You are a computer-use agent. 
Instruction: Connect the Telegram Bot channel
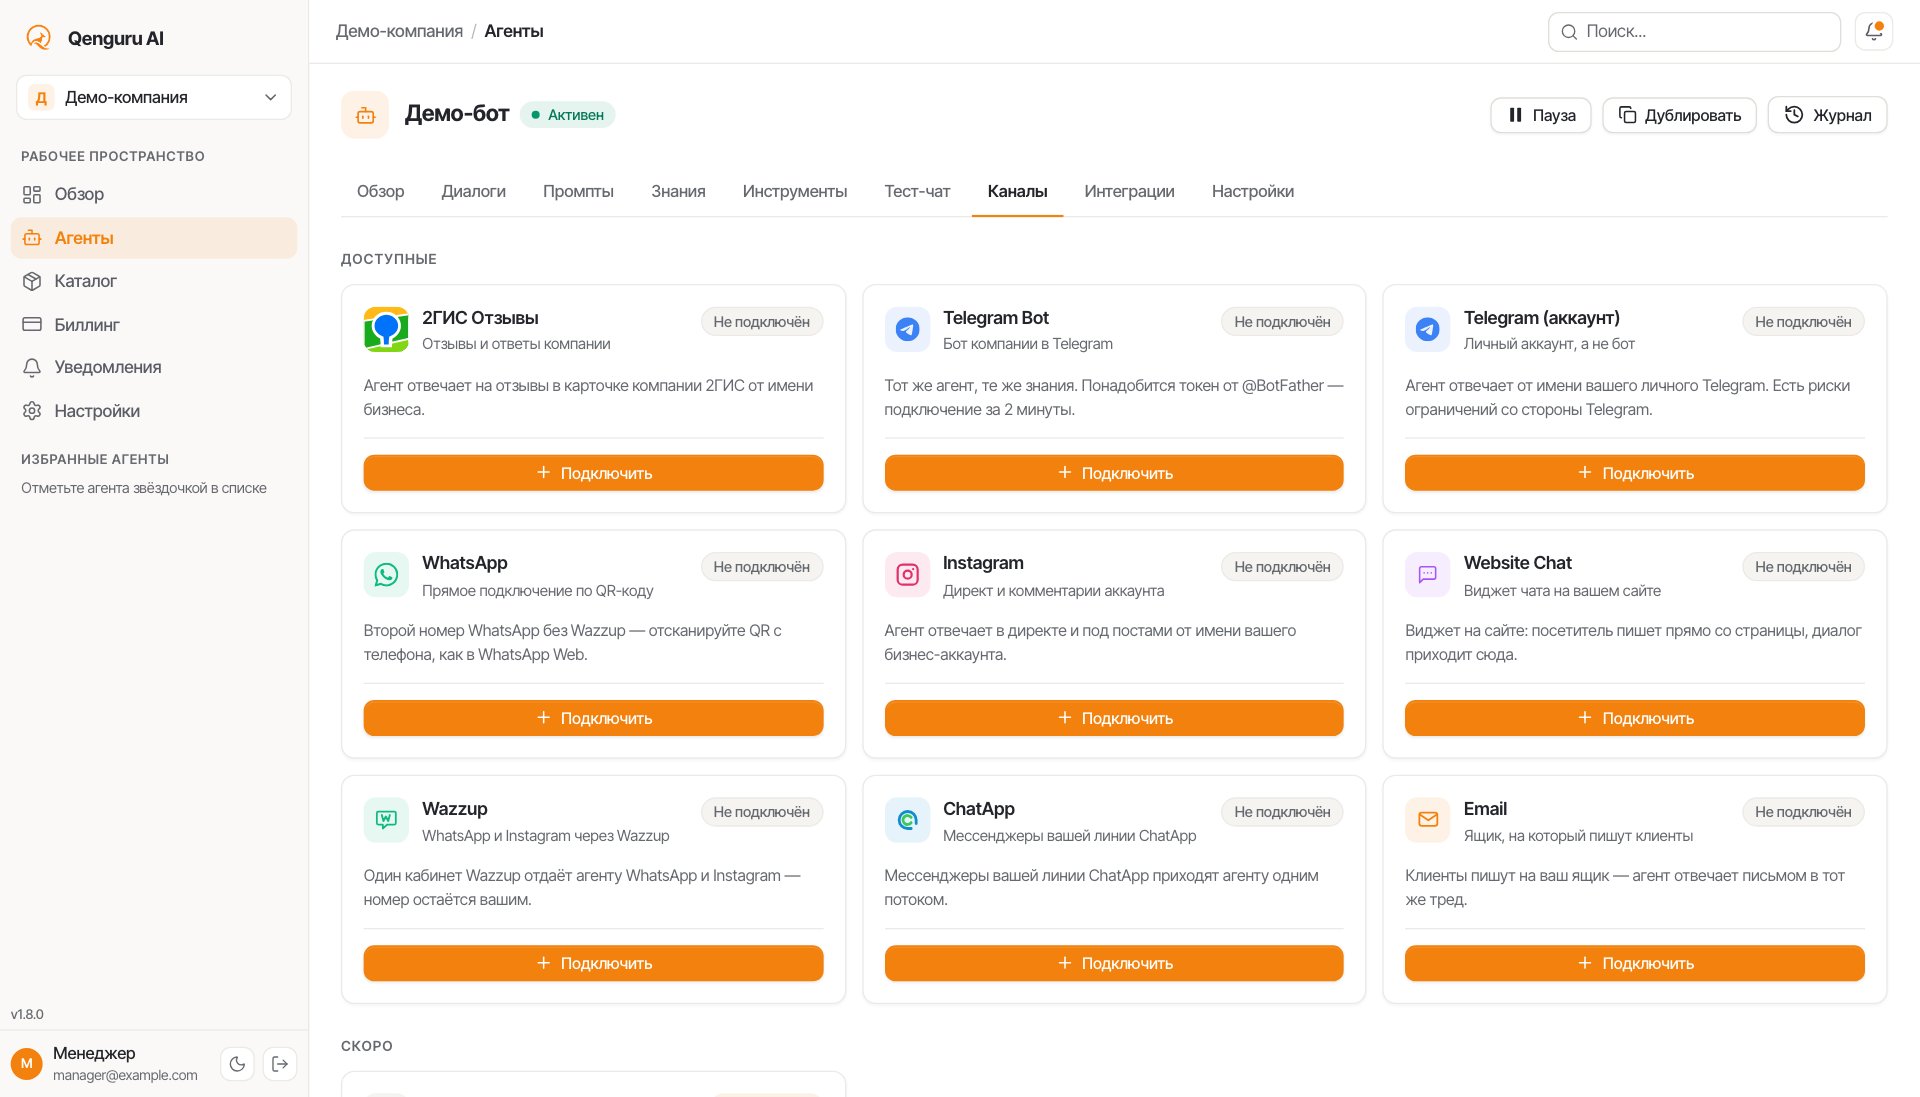pos(1114,473)
